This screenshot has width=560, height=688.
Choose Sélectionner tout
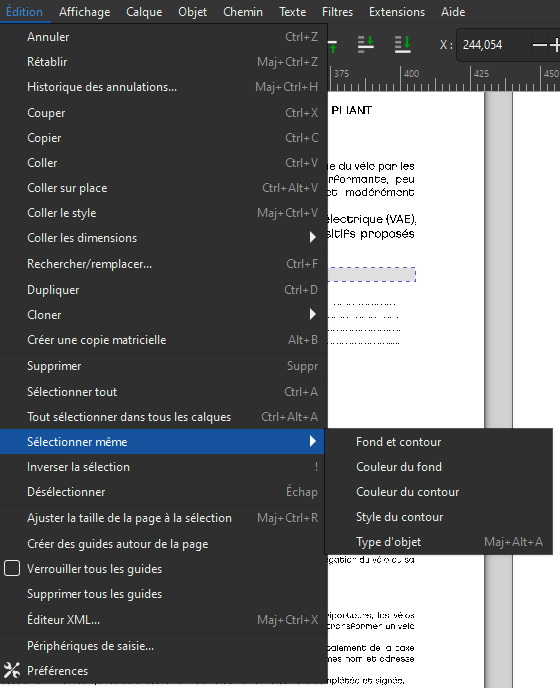(x=163, y=391)
